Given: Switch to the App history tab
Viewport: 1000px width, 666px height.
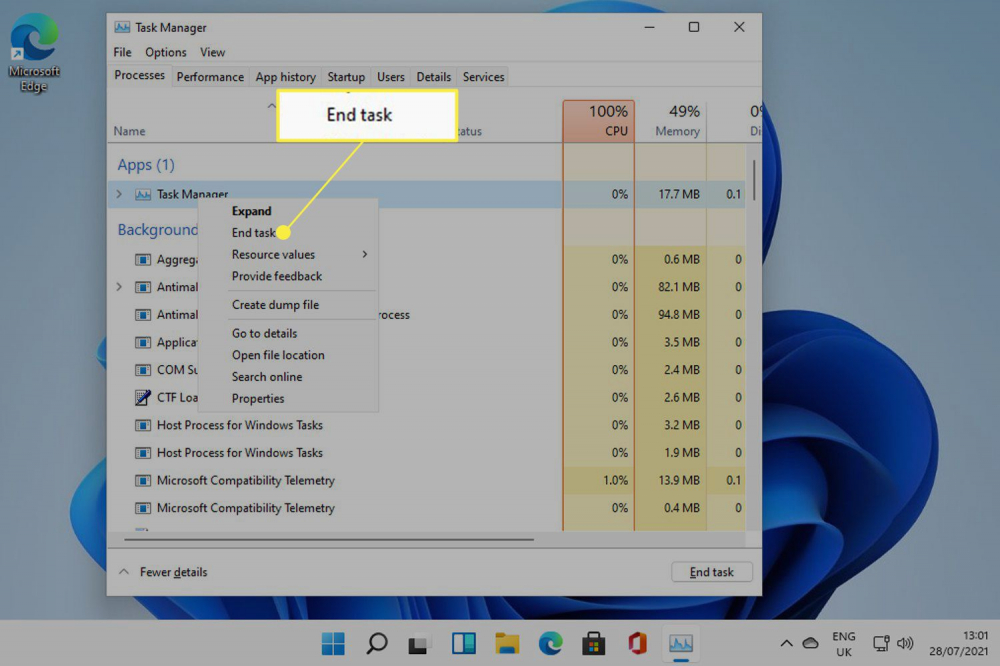Looking at the screenshot, I should [x=286, y=77].
